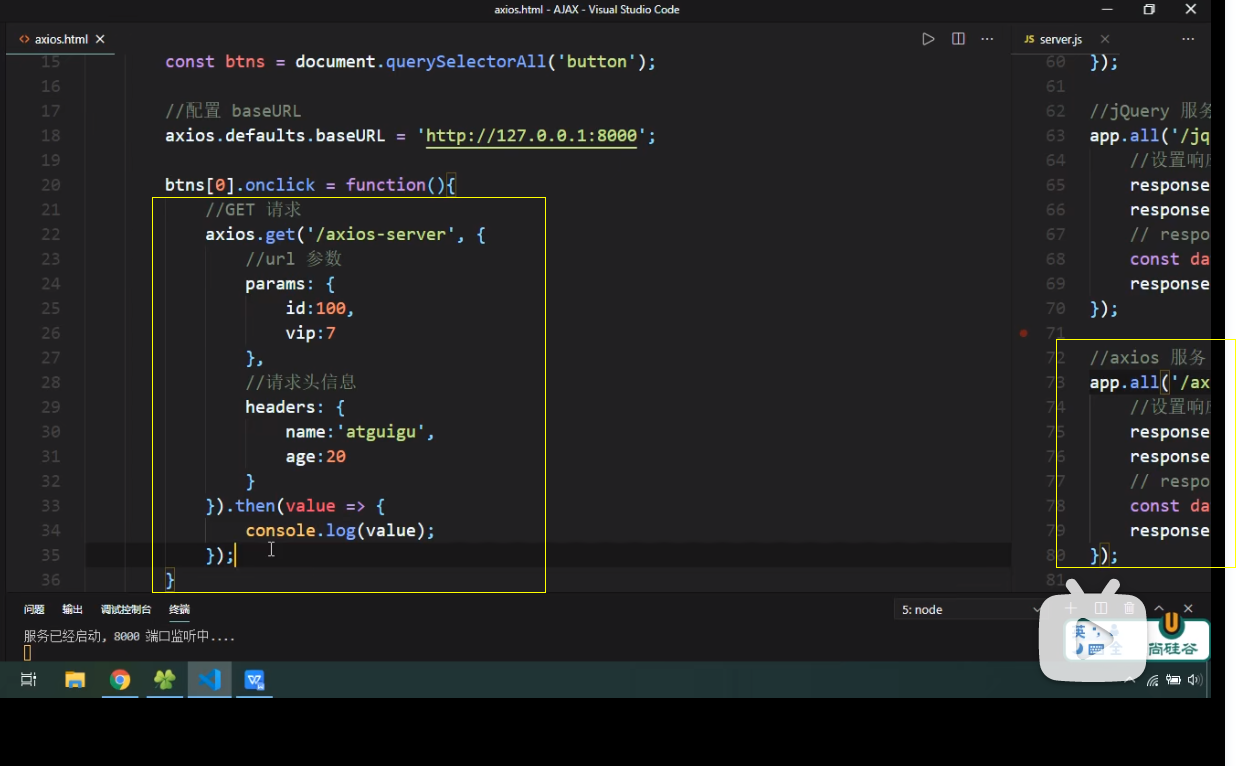1237x766 pixels.
Task: Close the server.js tab
Action: (1105, 39)
